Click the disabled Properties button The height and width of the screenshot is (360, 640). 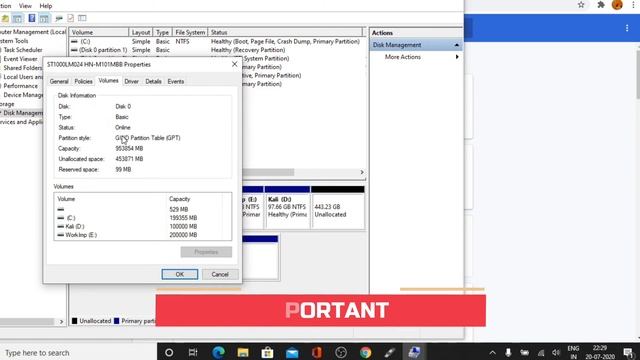[x=206, y=252]
